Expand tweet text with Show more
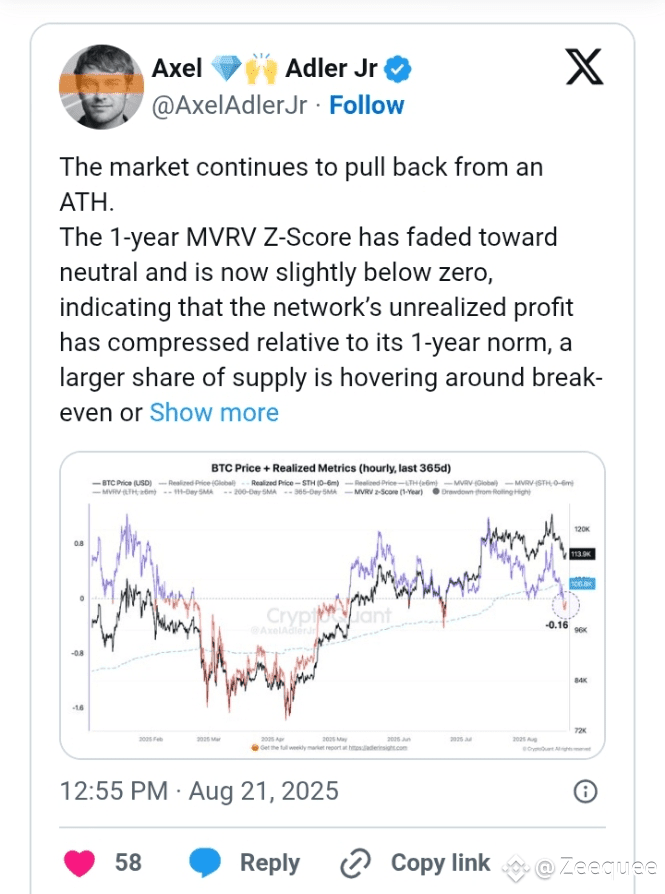This screenshot has width=665, height=894. [x=214, y=412]
